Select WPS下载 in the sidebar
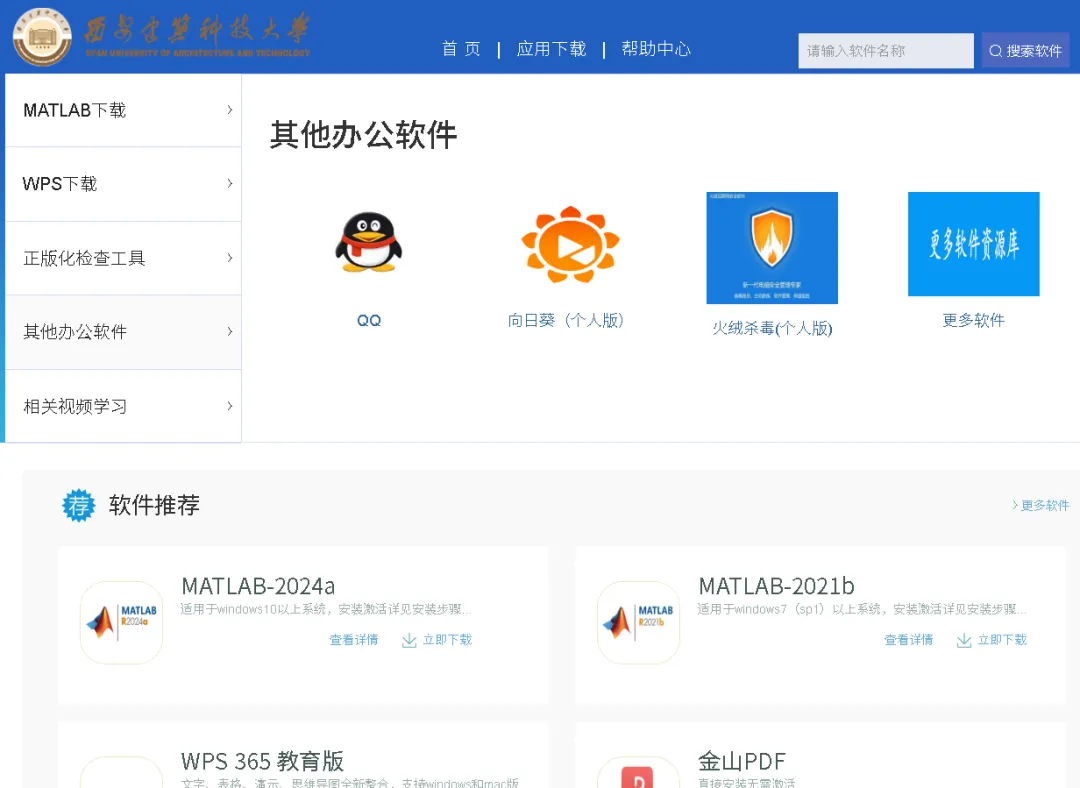Viewport: 1080px width, 788px height. (x=123, y=184)
